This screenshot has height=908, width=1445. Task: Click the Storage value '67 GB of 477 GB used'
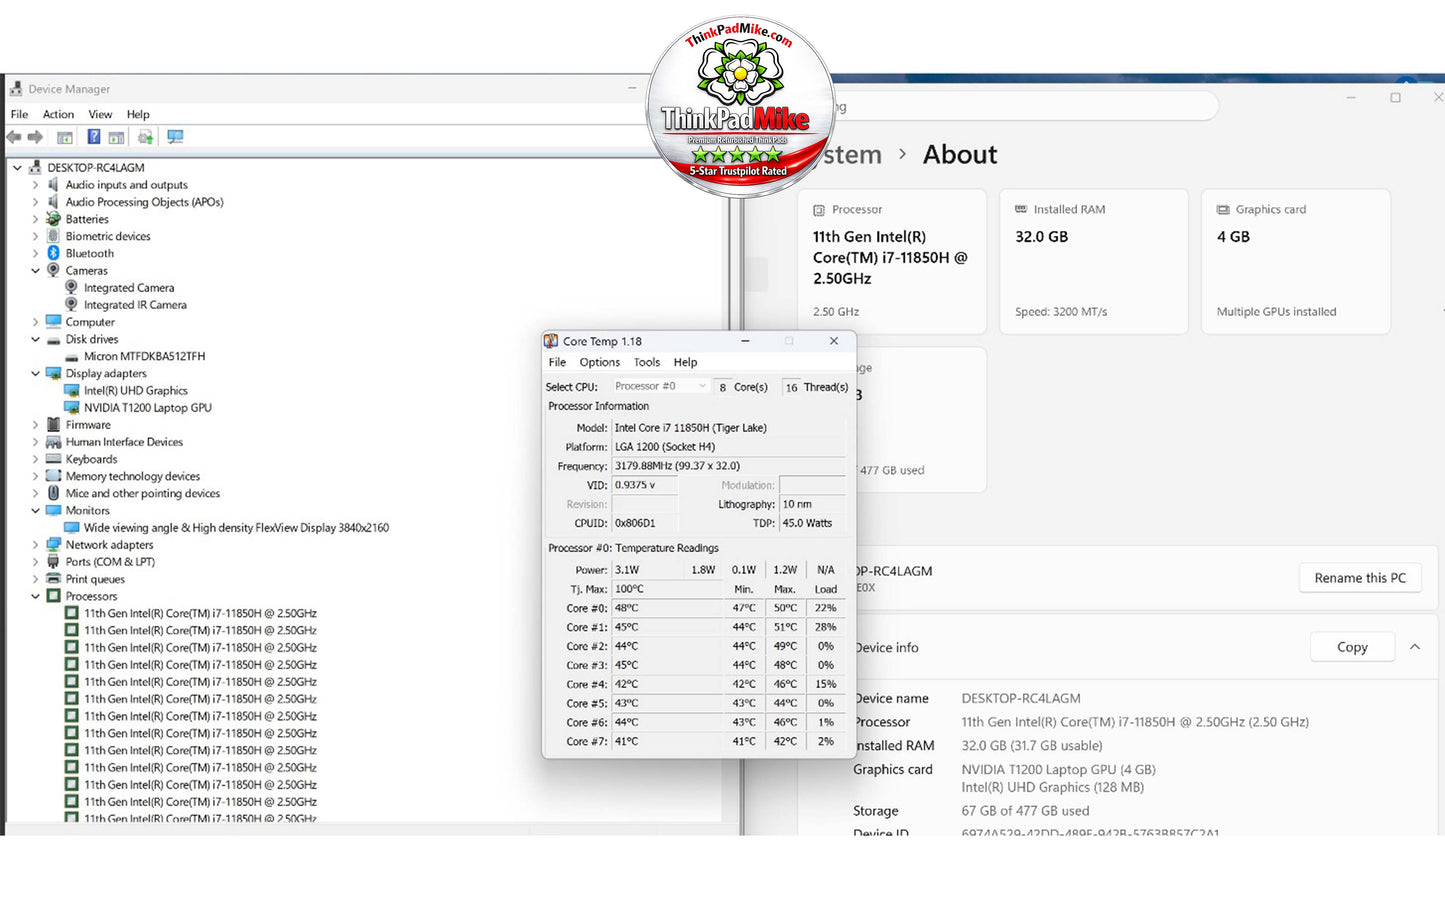pos(1025,811)
